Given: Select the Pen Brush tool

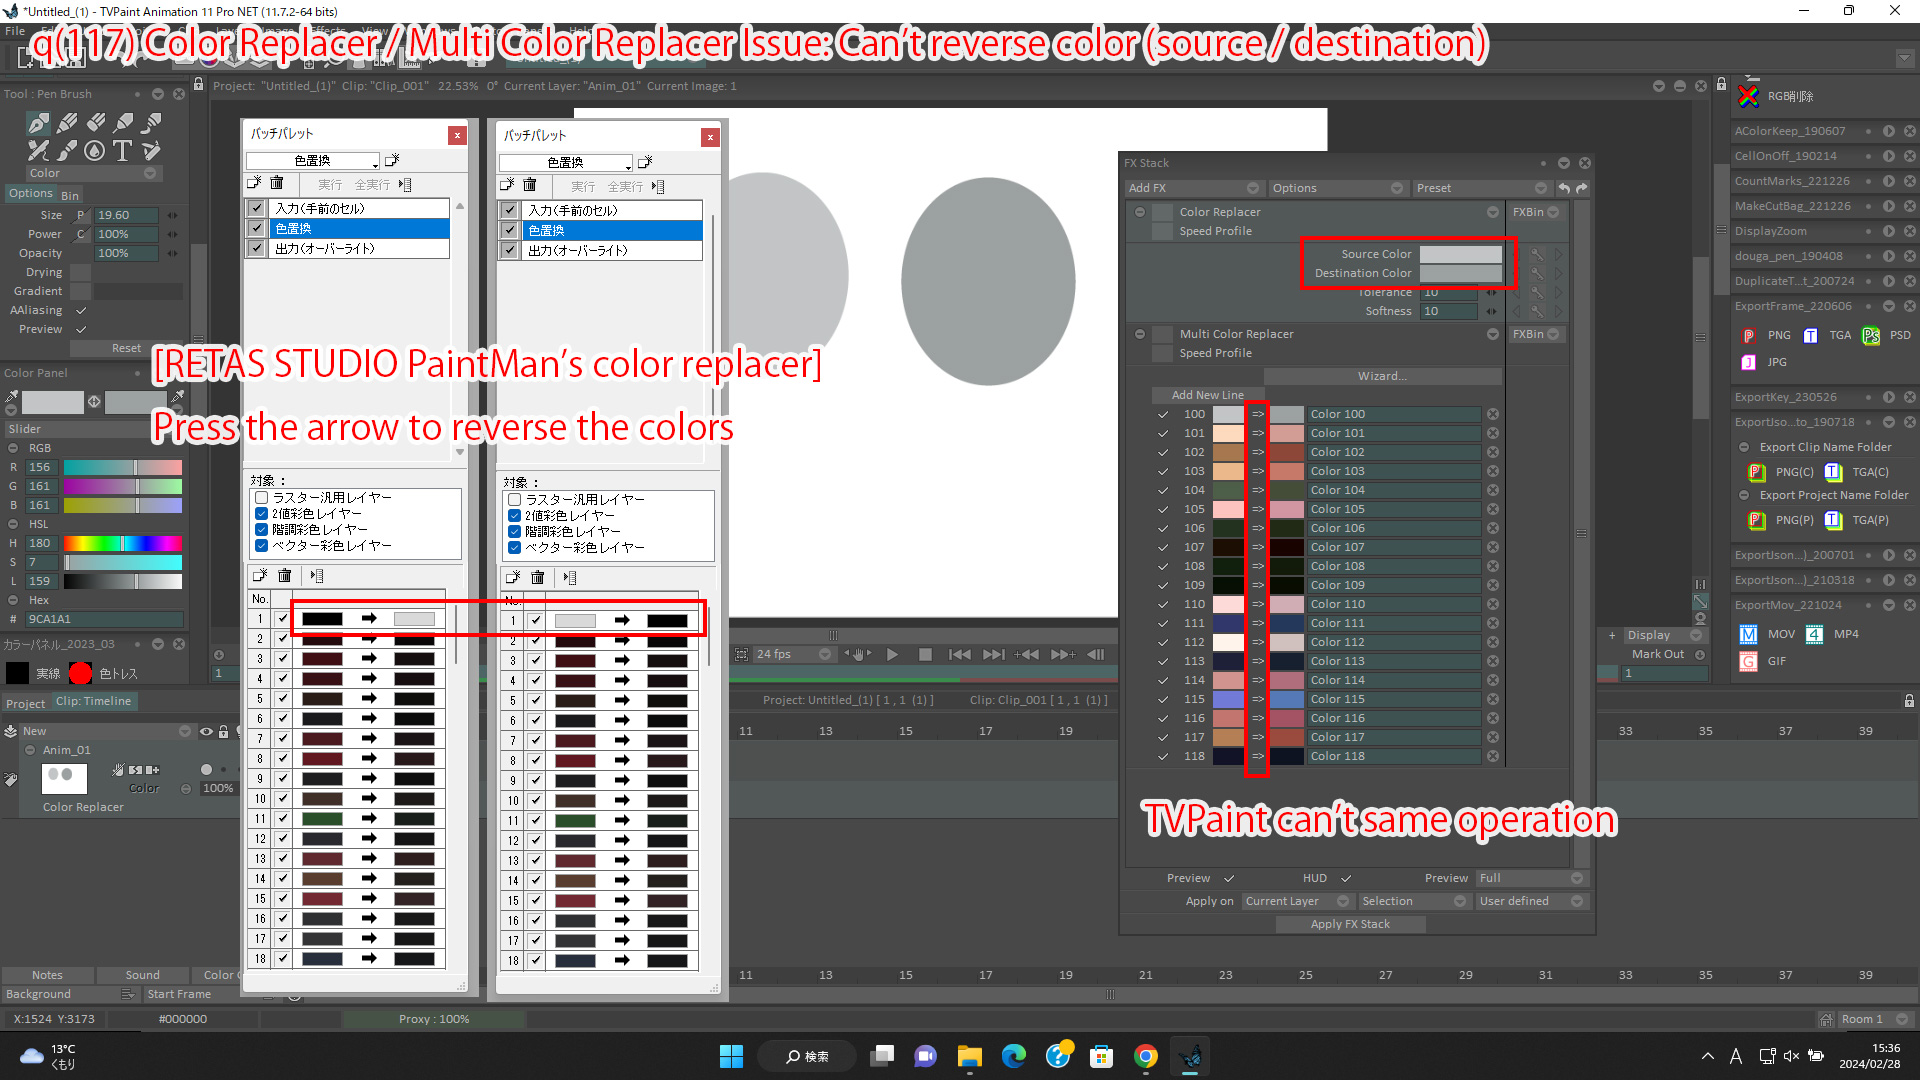Looking at the screenshot, I should [38, 123].
